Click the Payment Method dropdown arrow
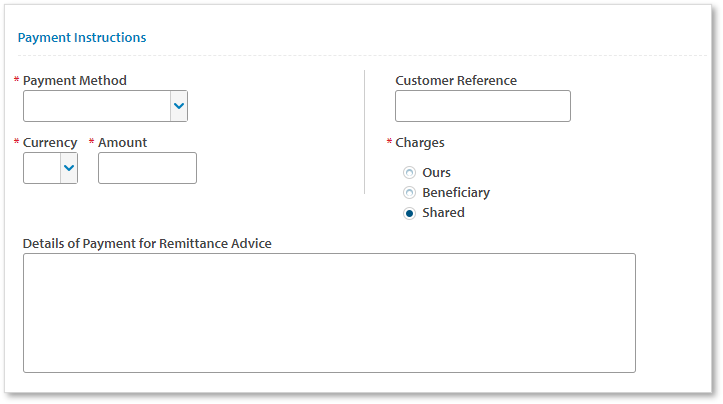Image resolution: width=723 pixels, height=404 pixels. point(178,106)
